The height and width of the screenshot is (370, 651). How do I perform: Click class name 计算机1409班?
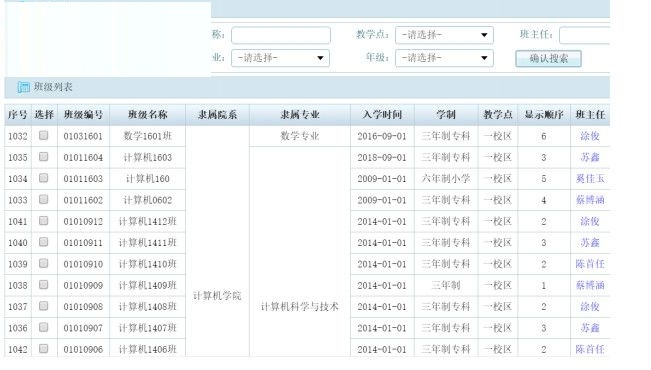pyautogui.click(x=147, y=285)
